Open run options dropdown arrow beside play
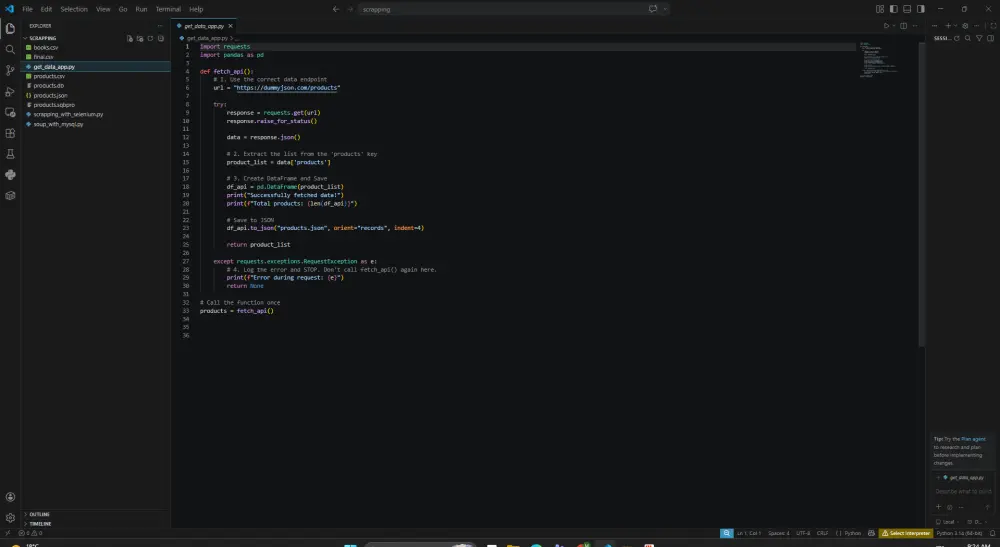The height and width of the screenshot is (547, 1000). 893,26
